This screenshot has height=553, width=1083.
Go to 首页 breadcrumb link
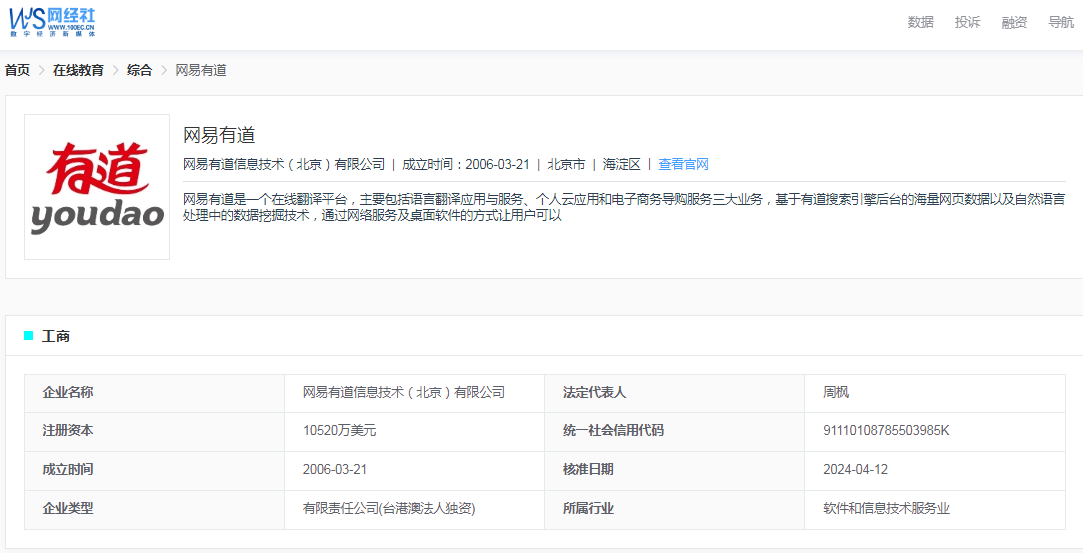[x=17, y=70]
